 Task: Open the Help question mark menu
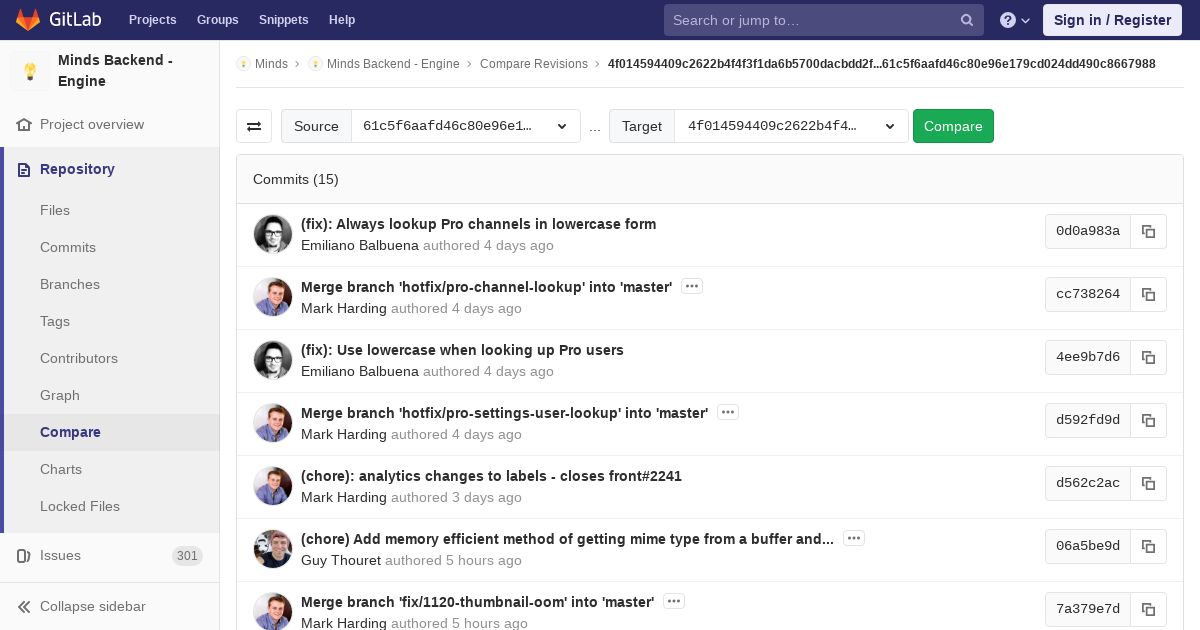(x=1015, y=20)
